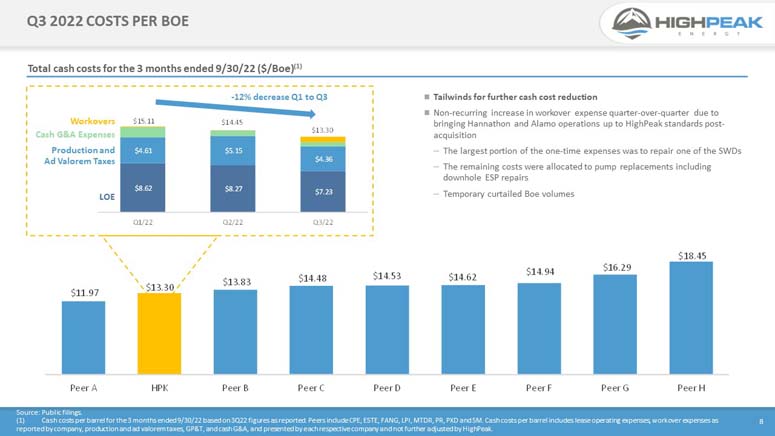Click the $13.30 total above Q3/22 stacked bar
This screenshot has height=436, width=775.
[x=322, y=130]
